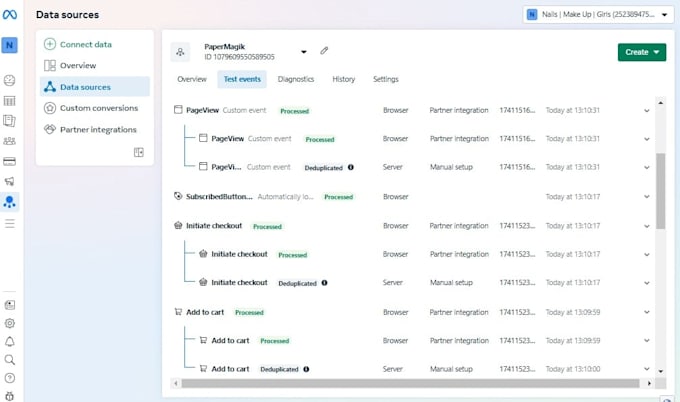Click the SubscribedButton... event name
This screenshot has height=402, width=680.
pyautogui.click(x=219, y=196)
